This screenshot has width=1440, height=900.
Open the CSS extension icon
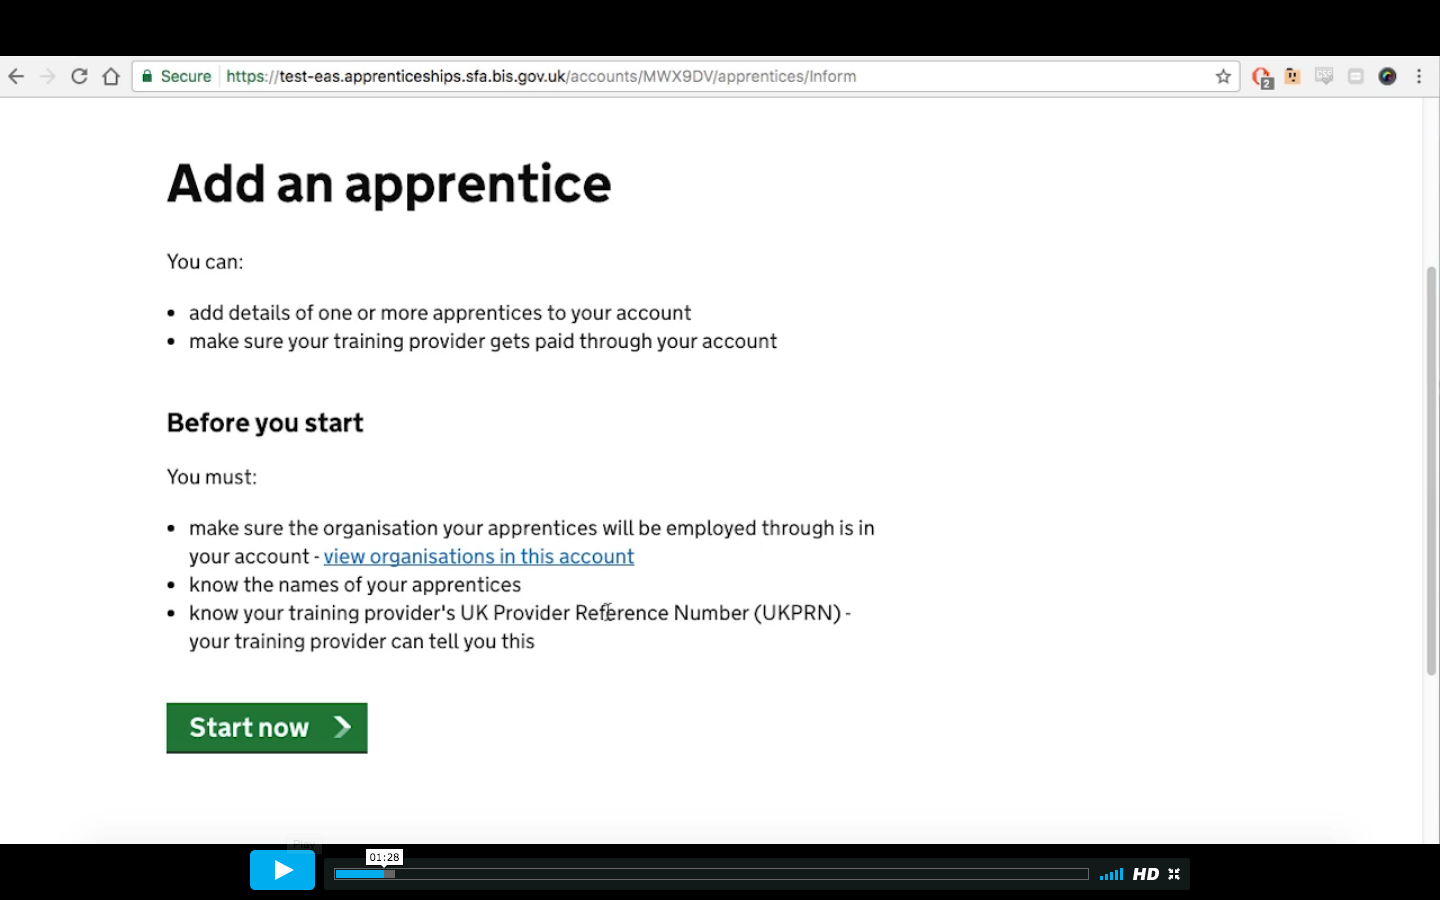pos(1324,75)
